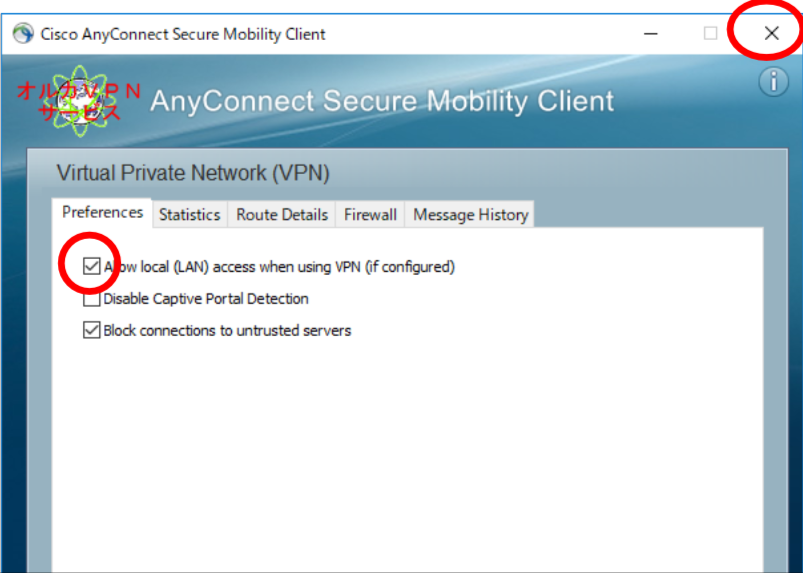Click the AnyConnect Secure Mobility Client banner title
Screen dimensions: 803x573
(x=382, y=101)
